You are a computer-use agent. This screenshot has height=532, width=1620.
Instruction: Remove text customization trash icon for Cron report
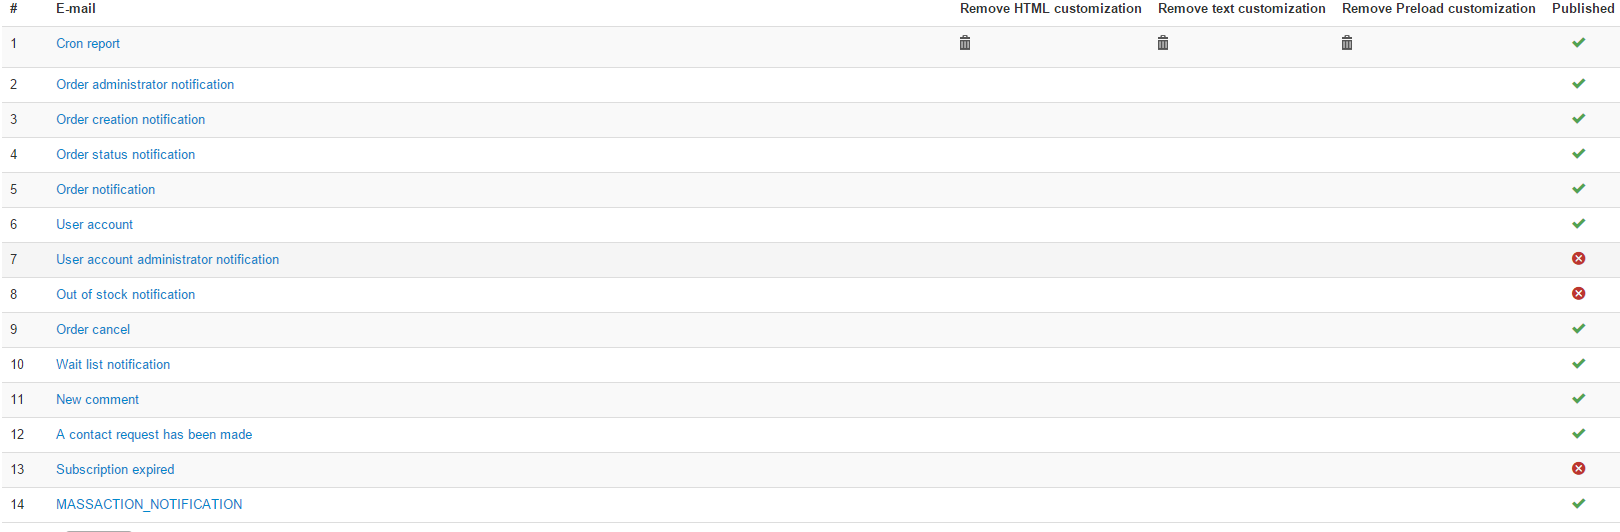1163,43
